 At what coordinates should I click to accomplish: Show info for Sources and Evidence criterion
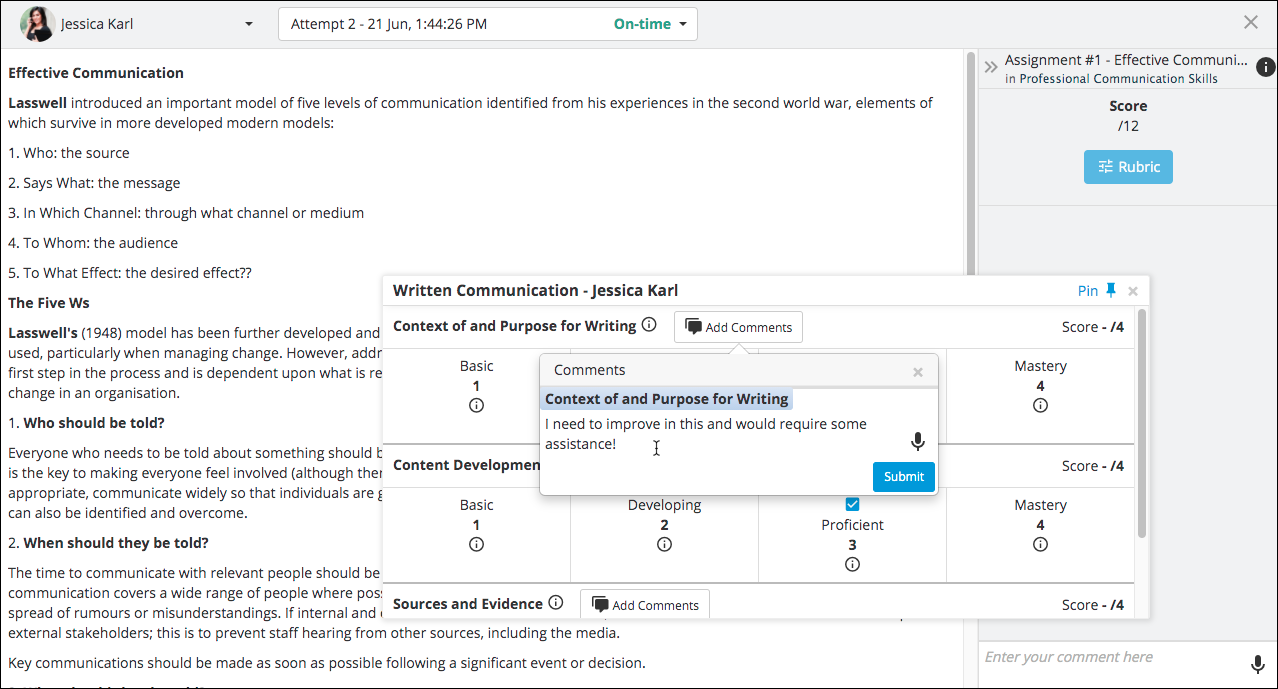(x=556, y=603)
